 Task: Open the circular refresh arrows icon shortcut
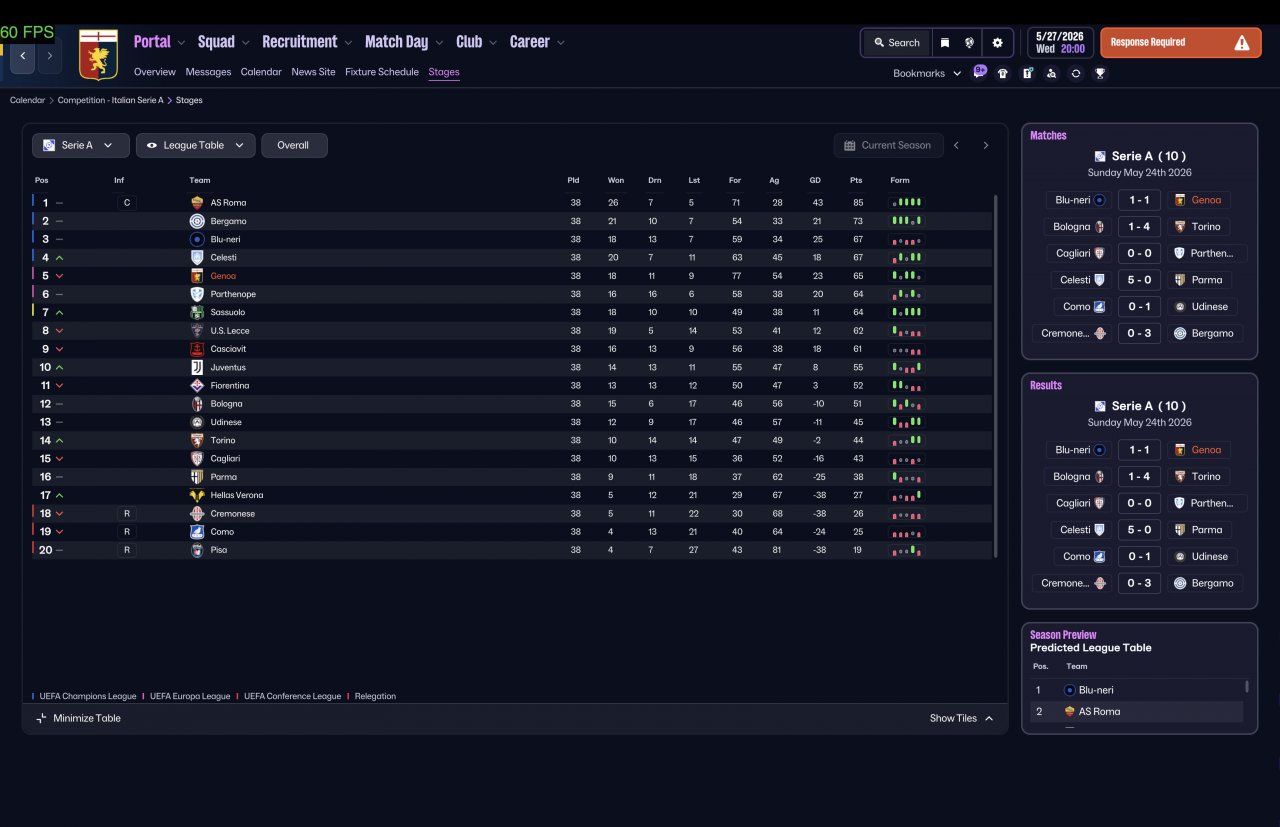pos(1076,73)
